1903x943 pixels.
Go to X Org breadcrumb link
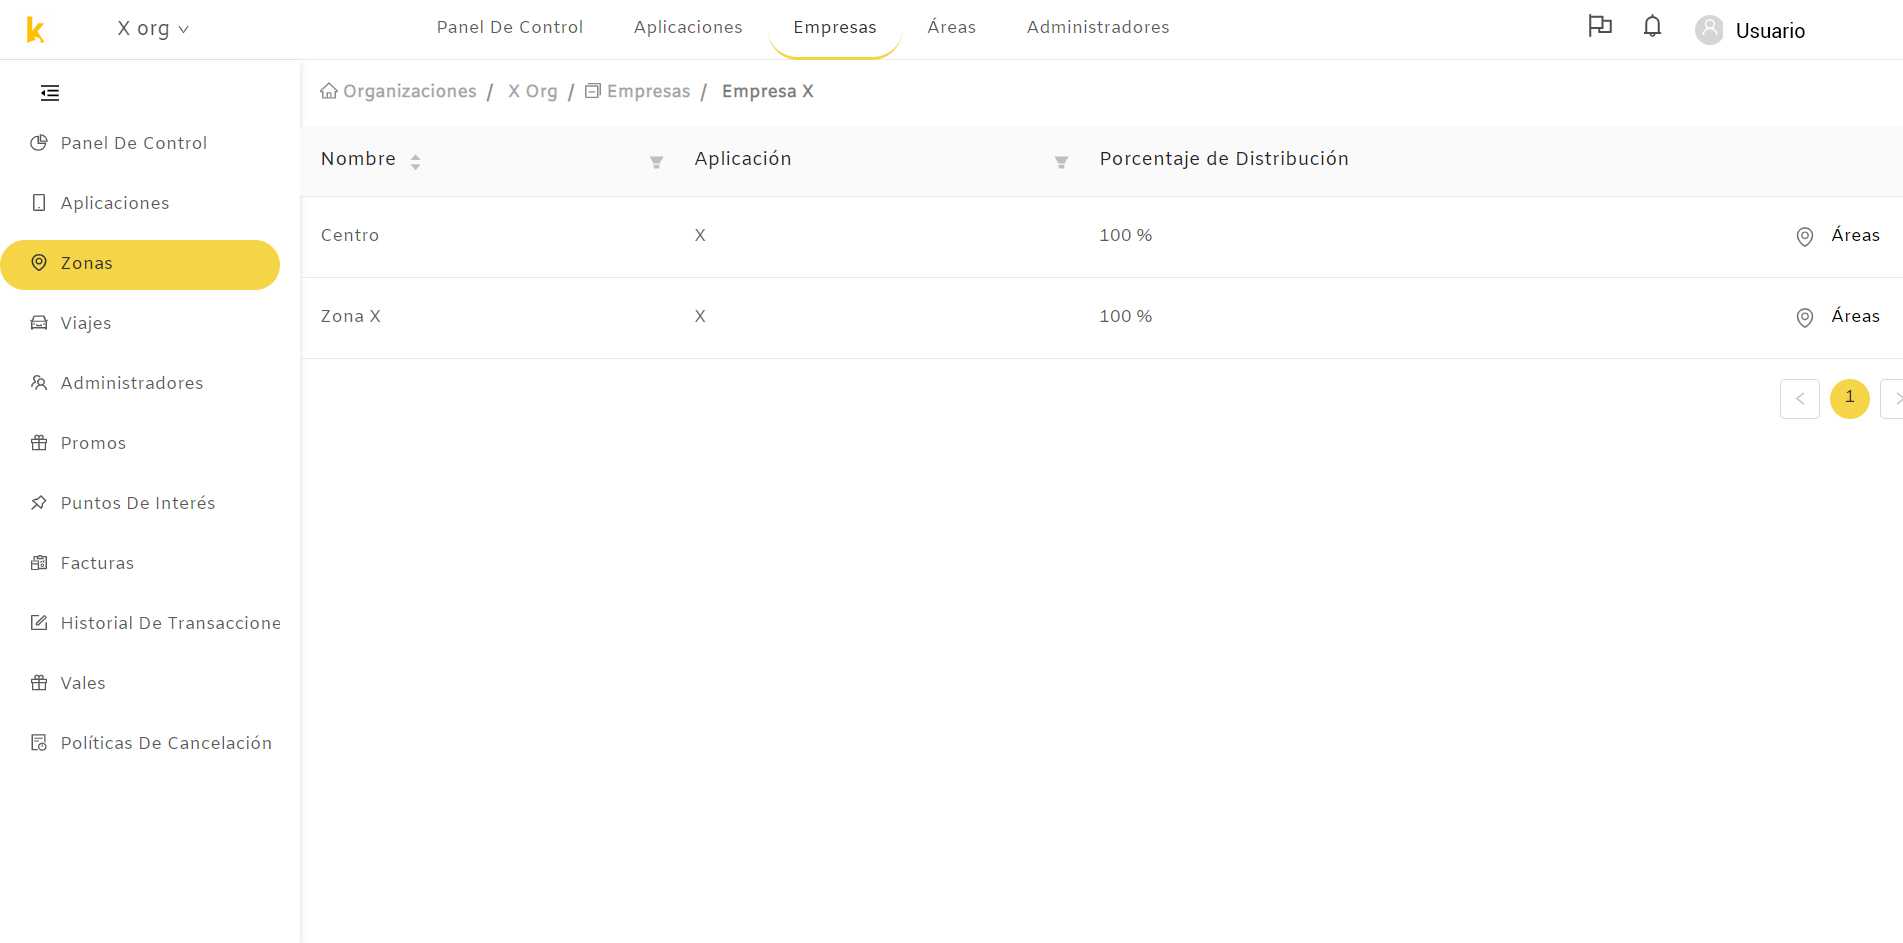point(533,91)
